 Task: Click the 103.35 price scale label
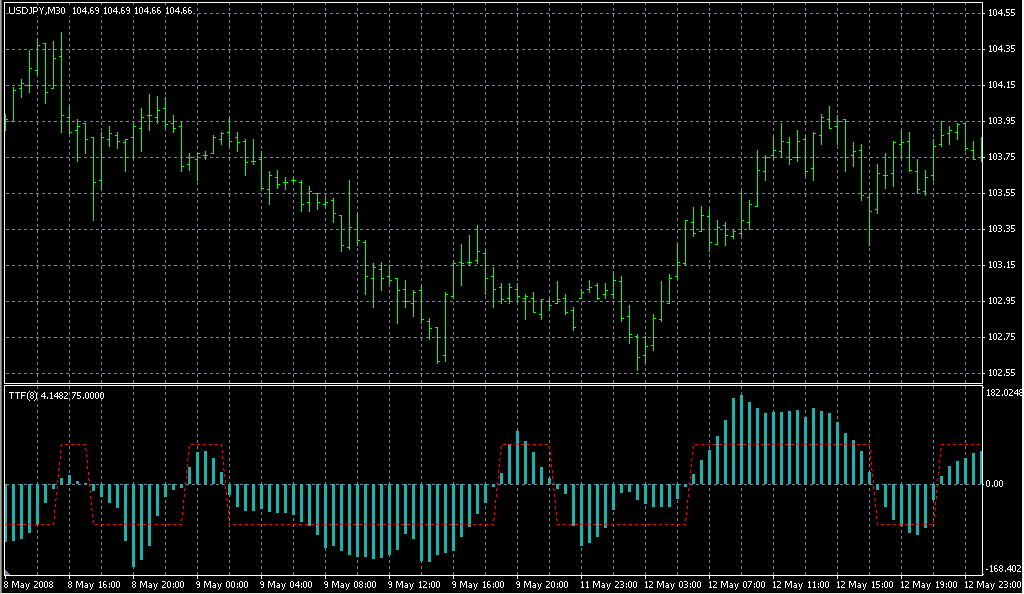pyautogui.click(x=1002, y=229)
